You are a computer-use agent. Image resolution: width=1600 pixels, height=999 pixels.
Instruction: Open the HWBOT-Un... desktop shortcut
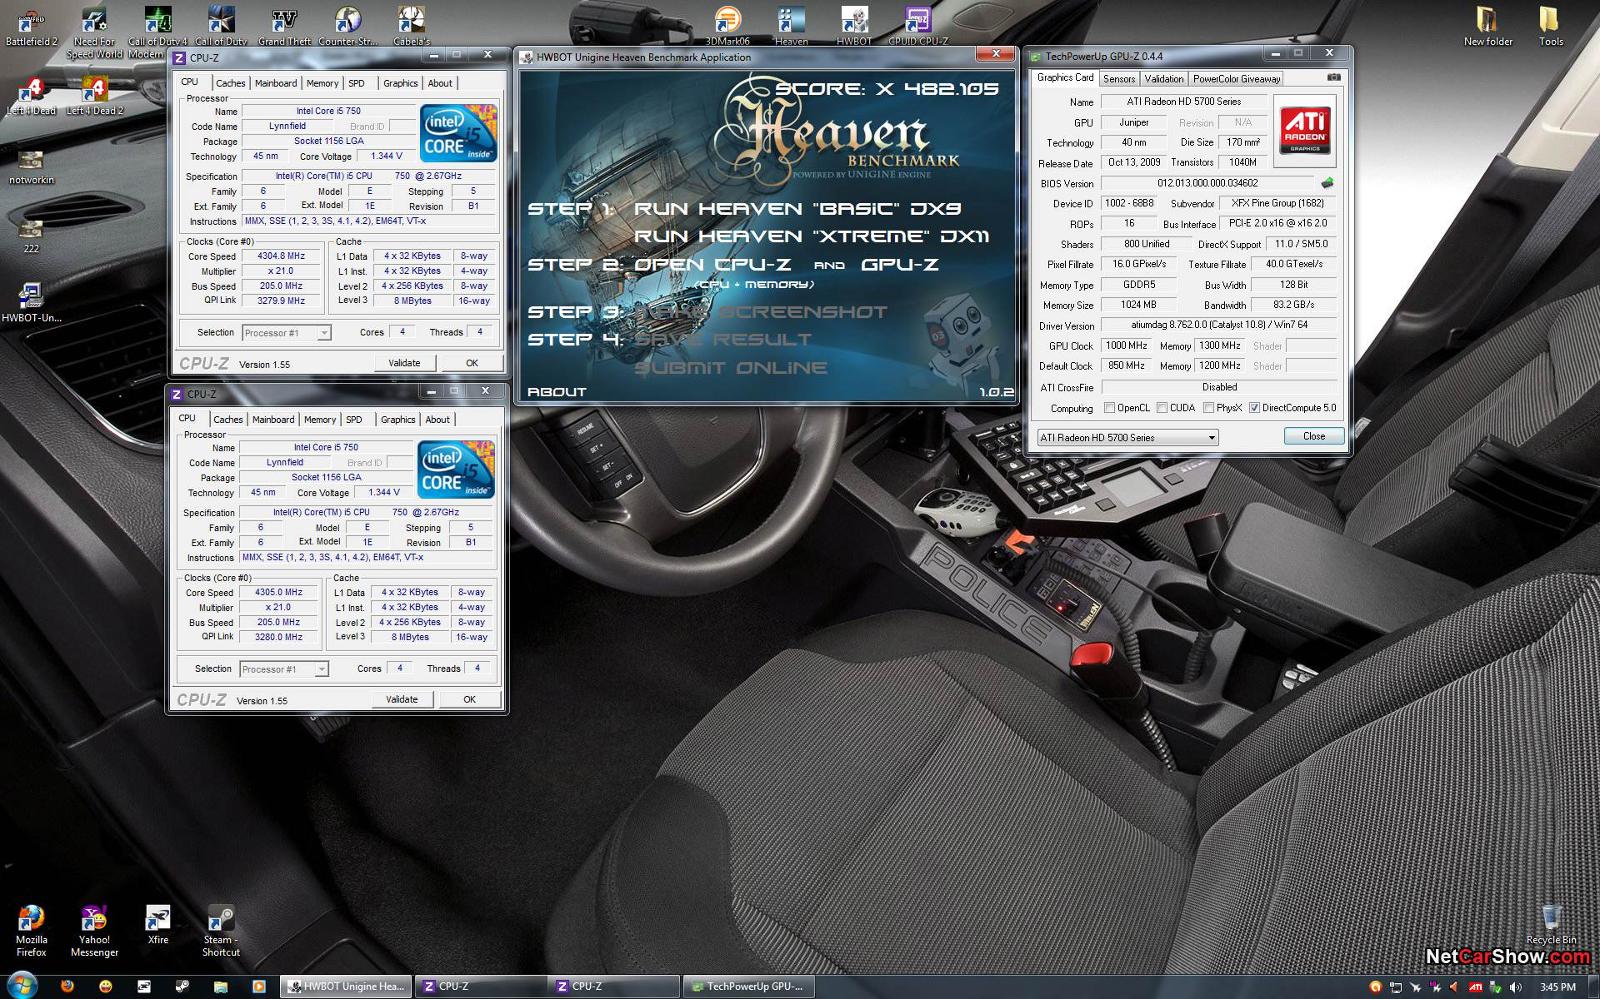(x=31, y=303)
